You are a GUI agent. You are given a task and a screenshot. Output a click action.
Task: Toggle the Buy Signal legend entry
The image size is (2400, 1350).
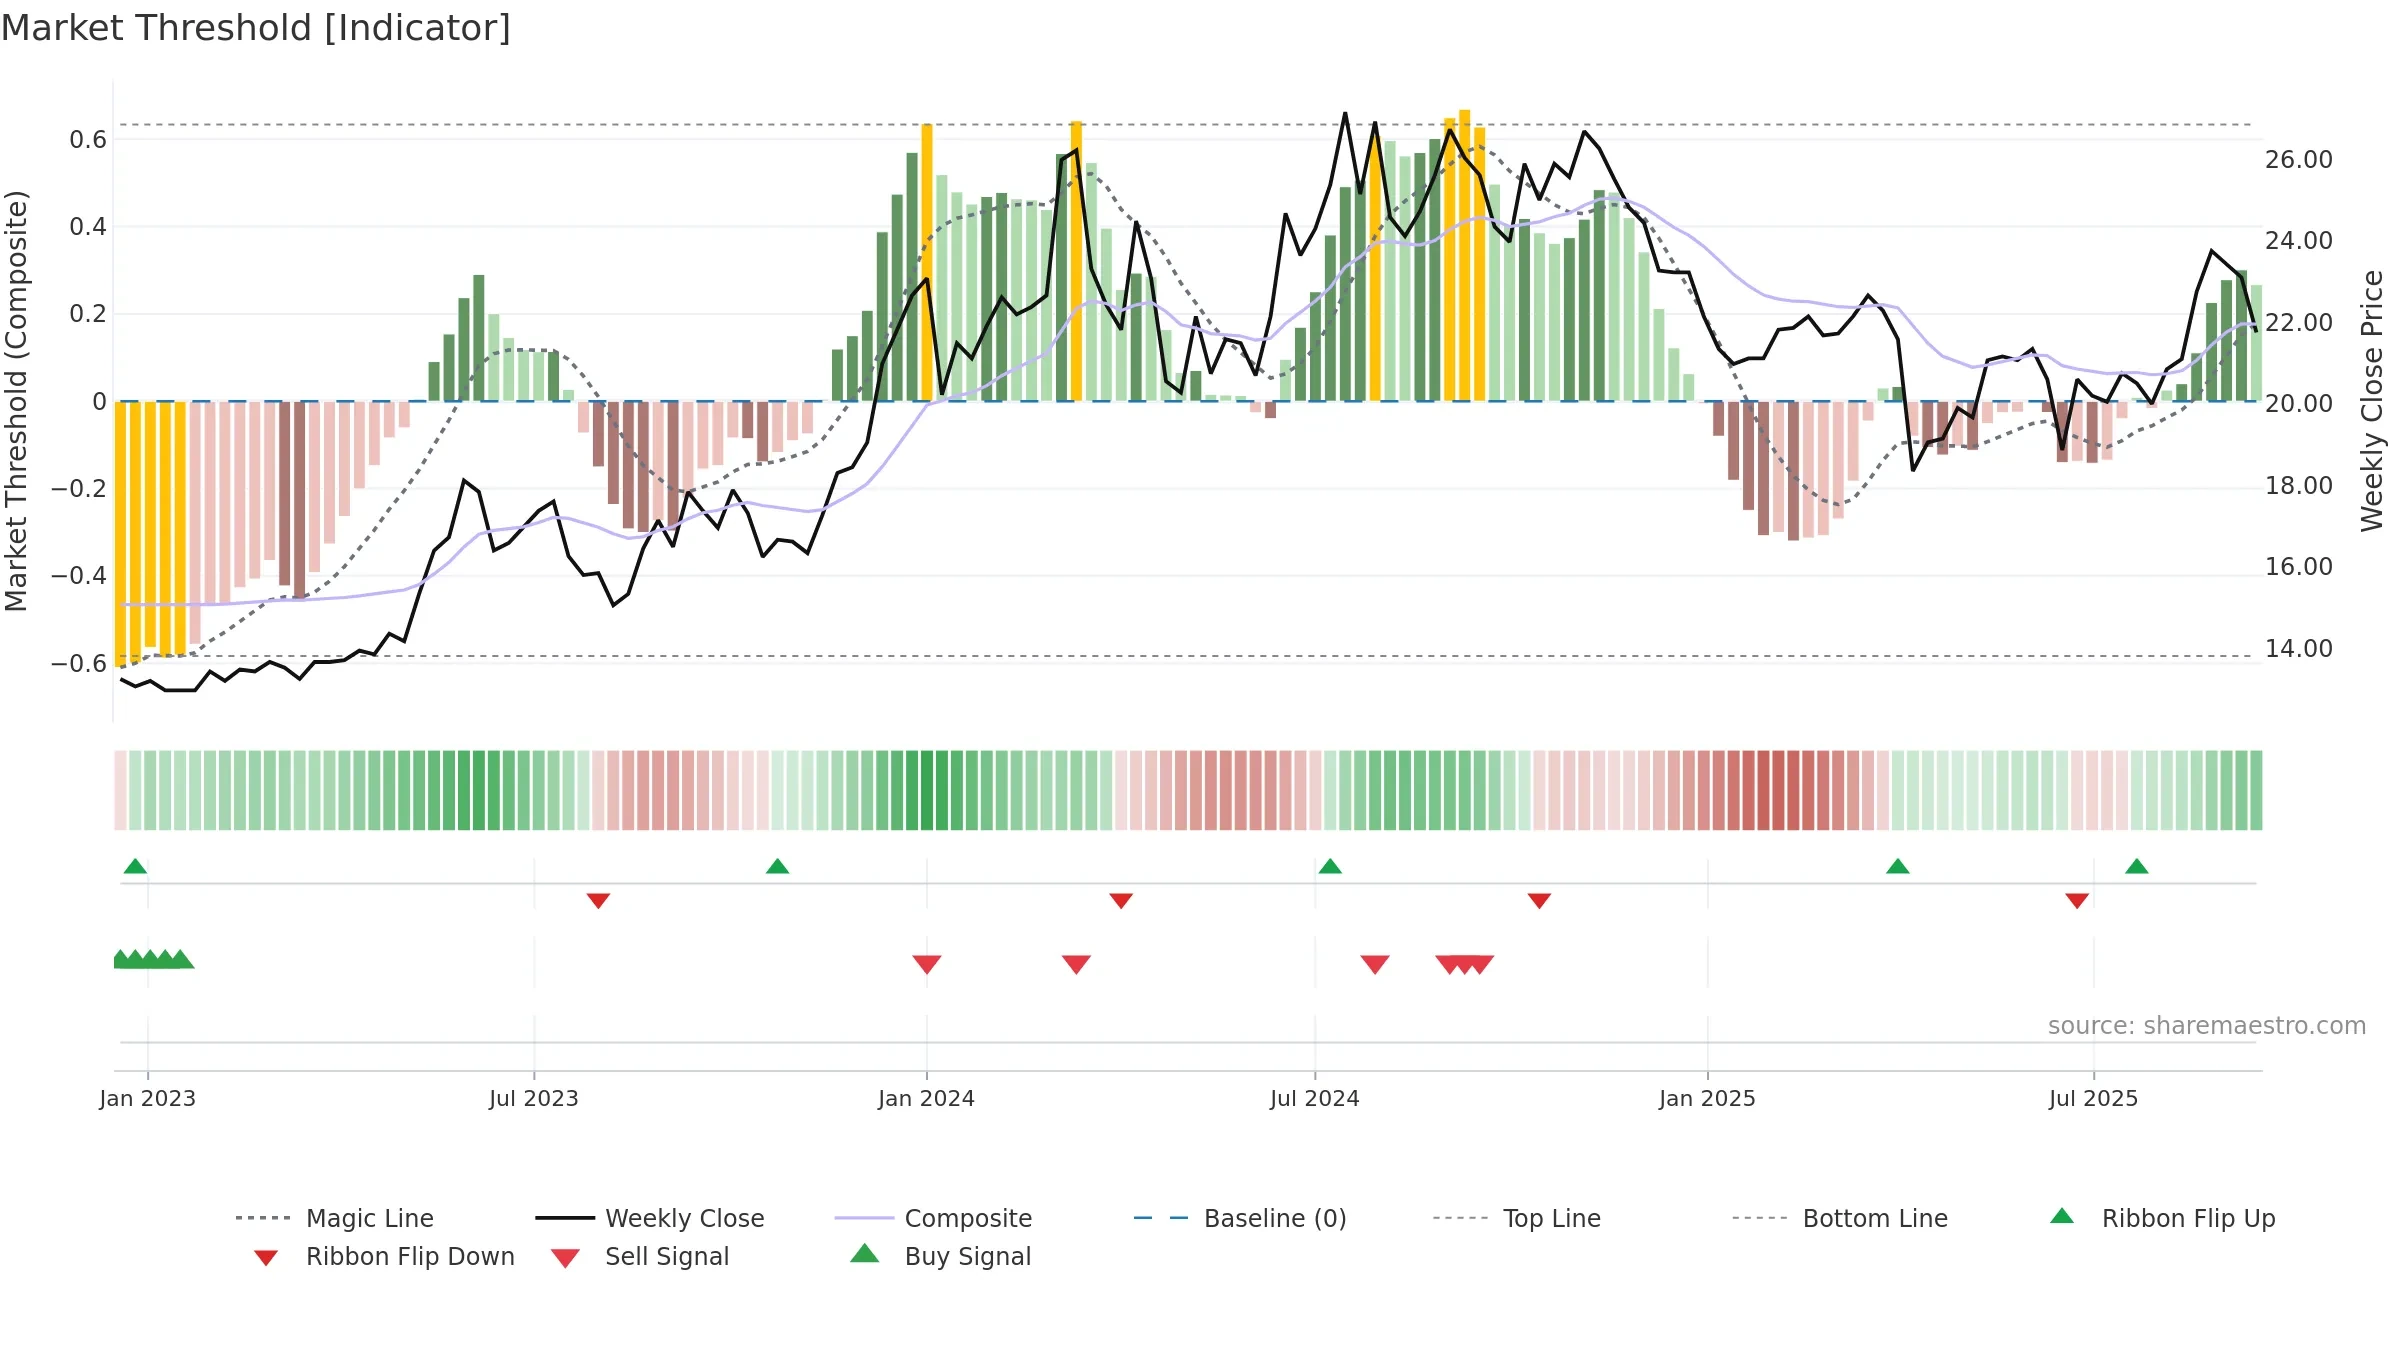tap(940, 1256)
